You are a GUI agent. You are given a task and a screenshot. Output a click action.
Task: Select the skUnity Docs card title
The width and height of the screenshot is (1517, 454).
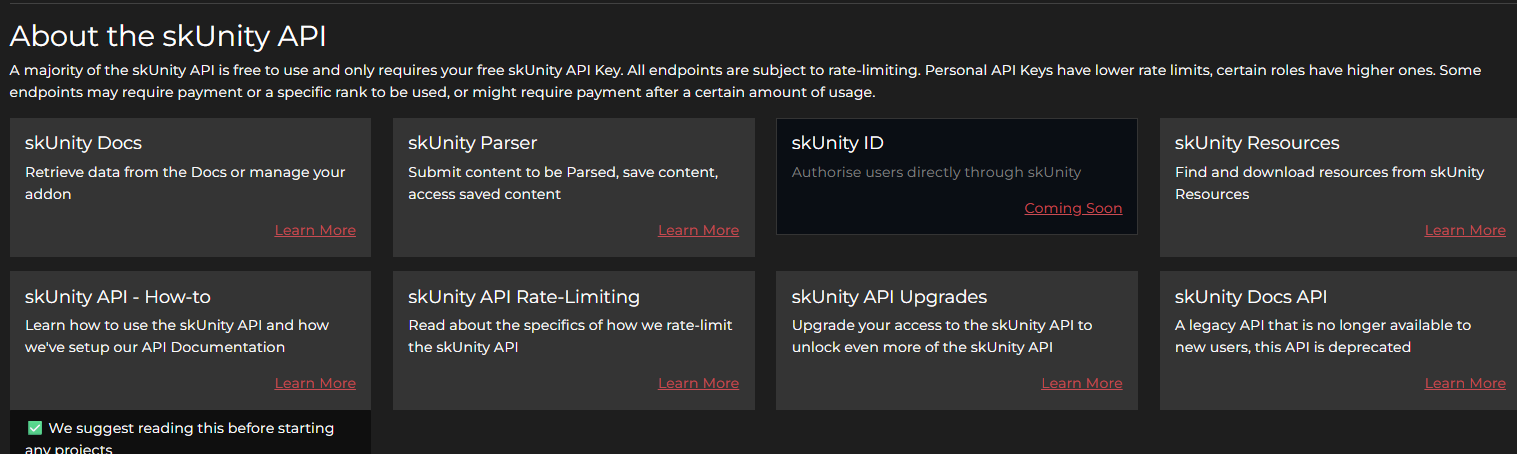tap(83, 143)
